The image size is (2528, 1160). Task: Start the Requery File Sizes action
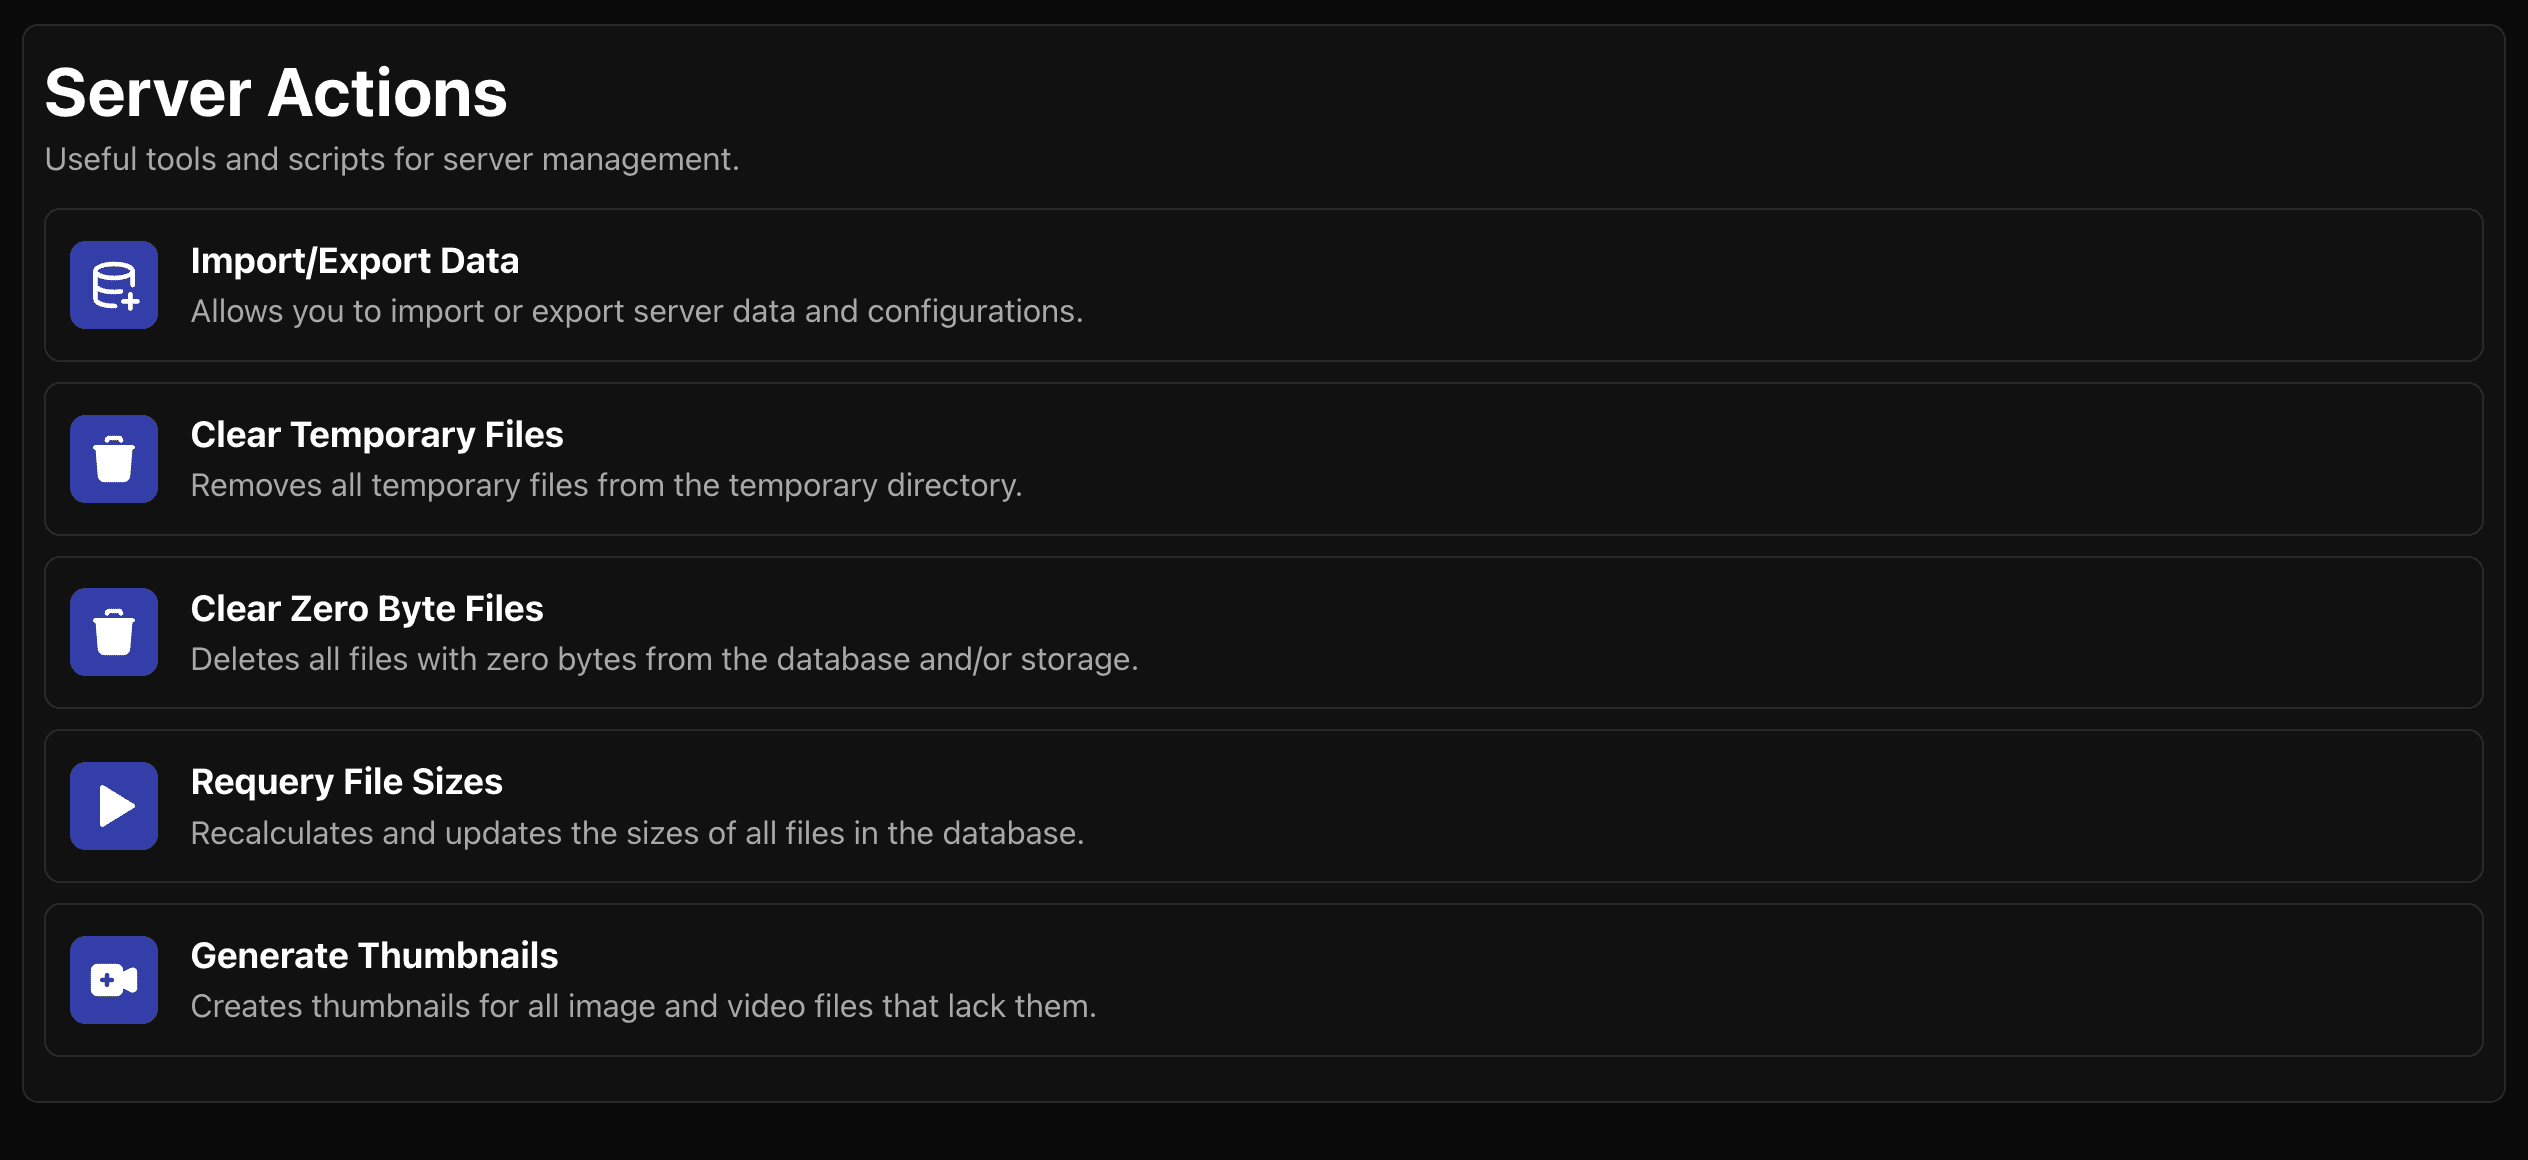click(1264, 806)
